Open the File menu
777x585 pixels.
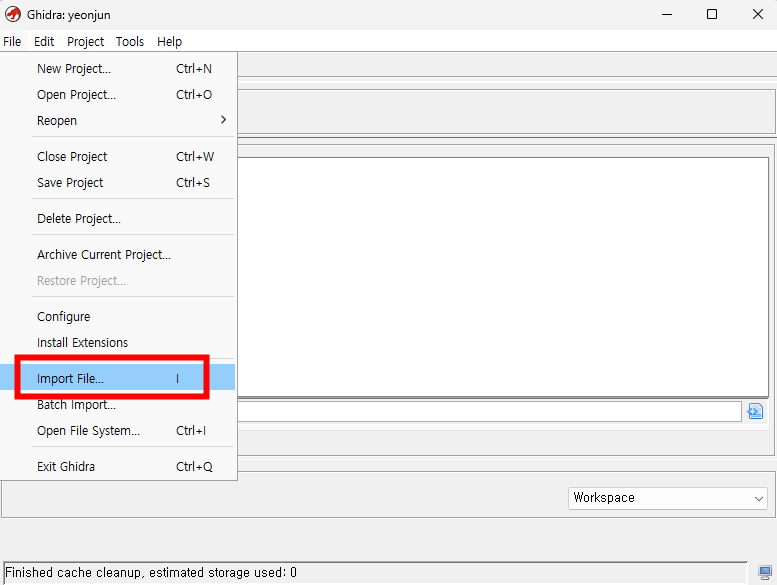click(12, 42)
